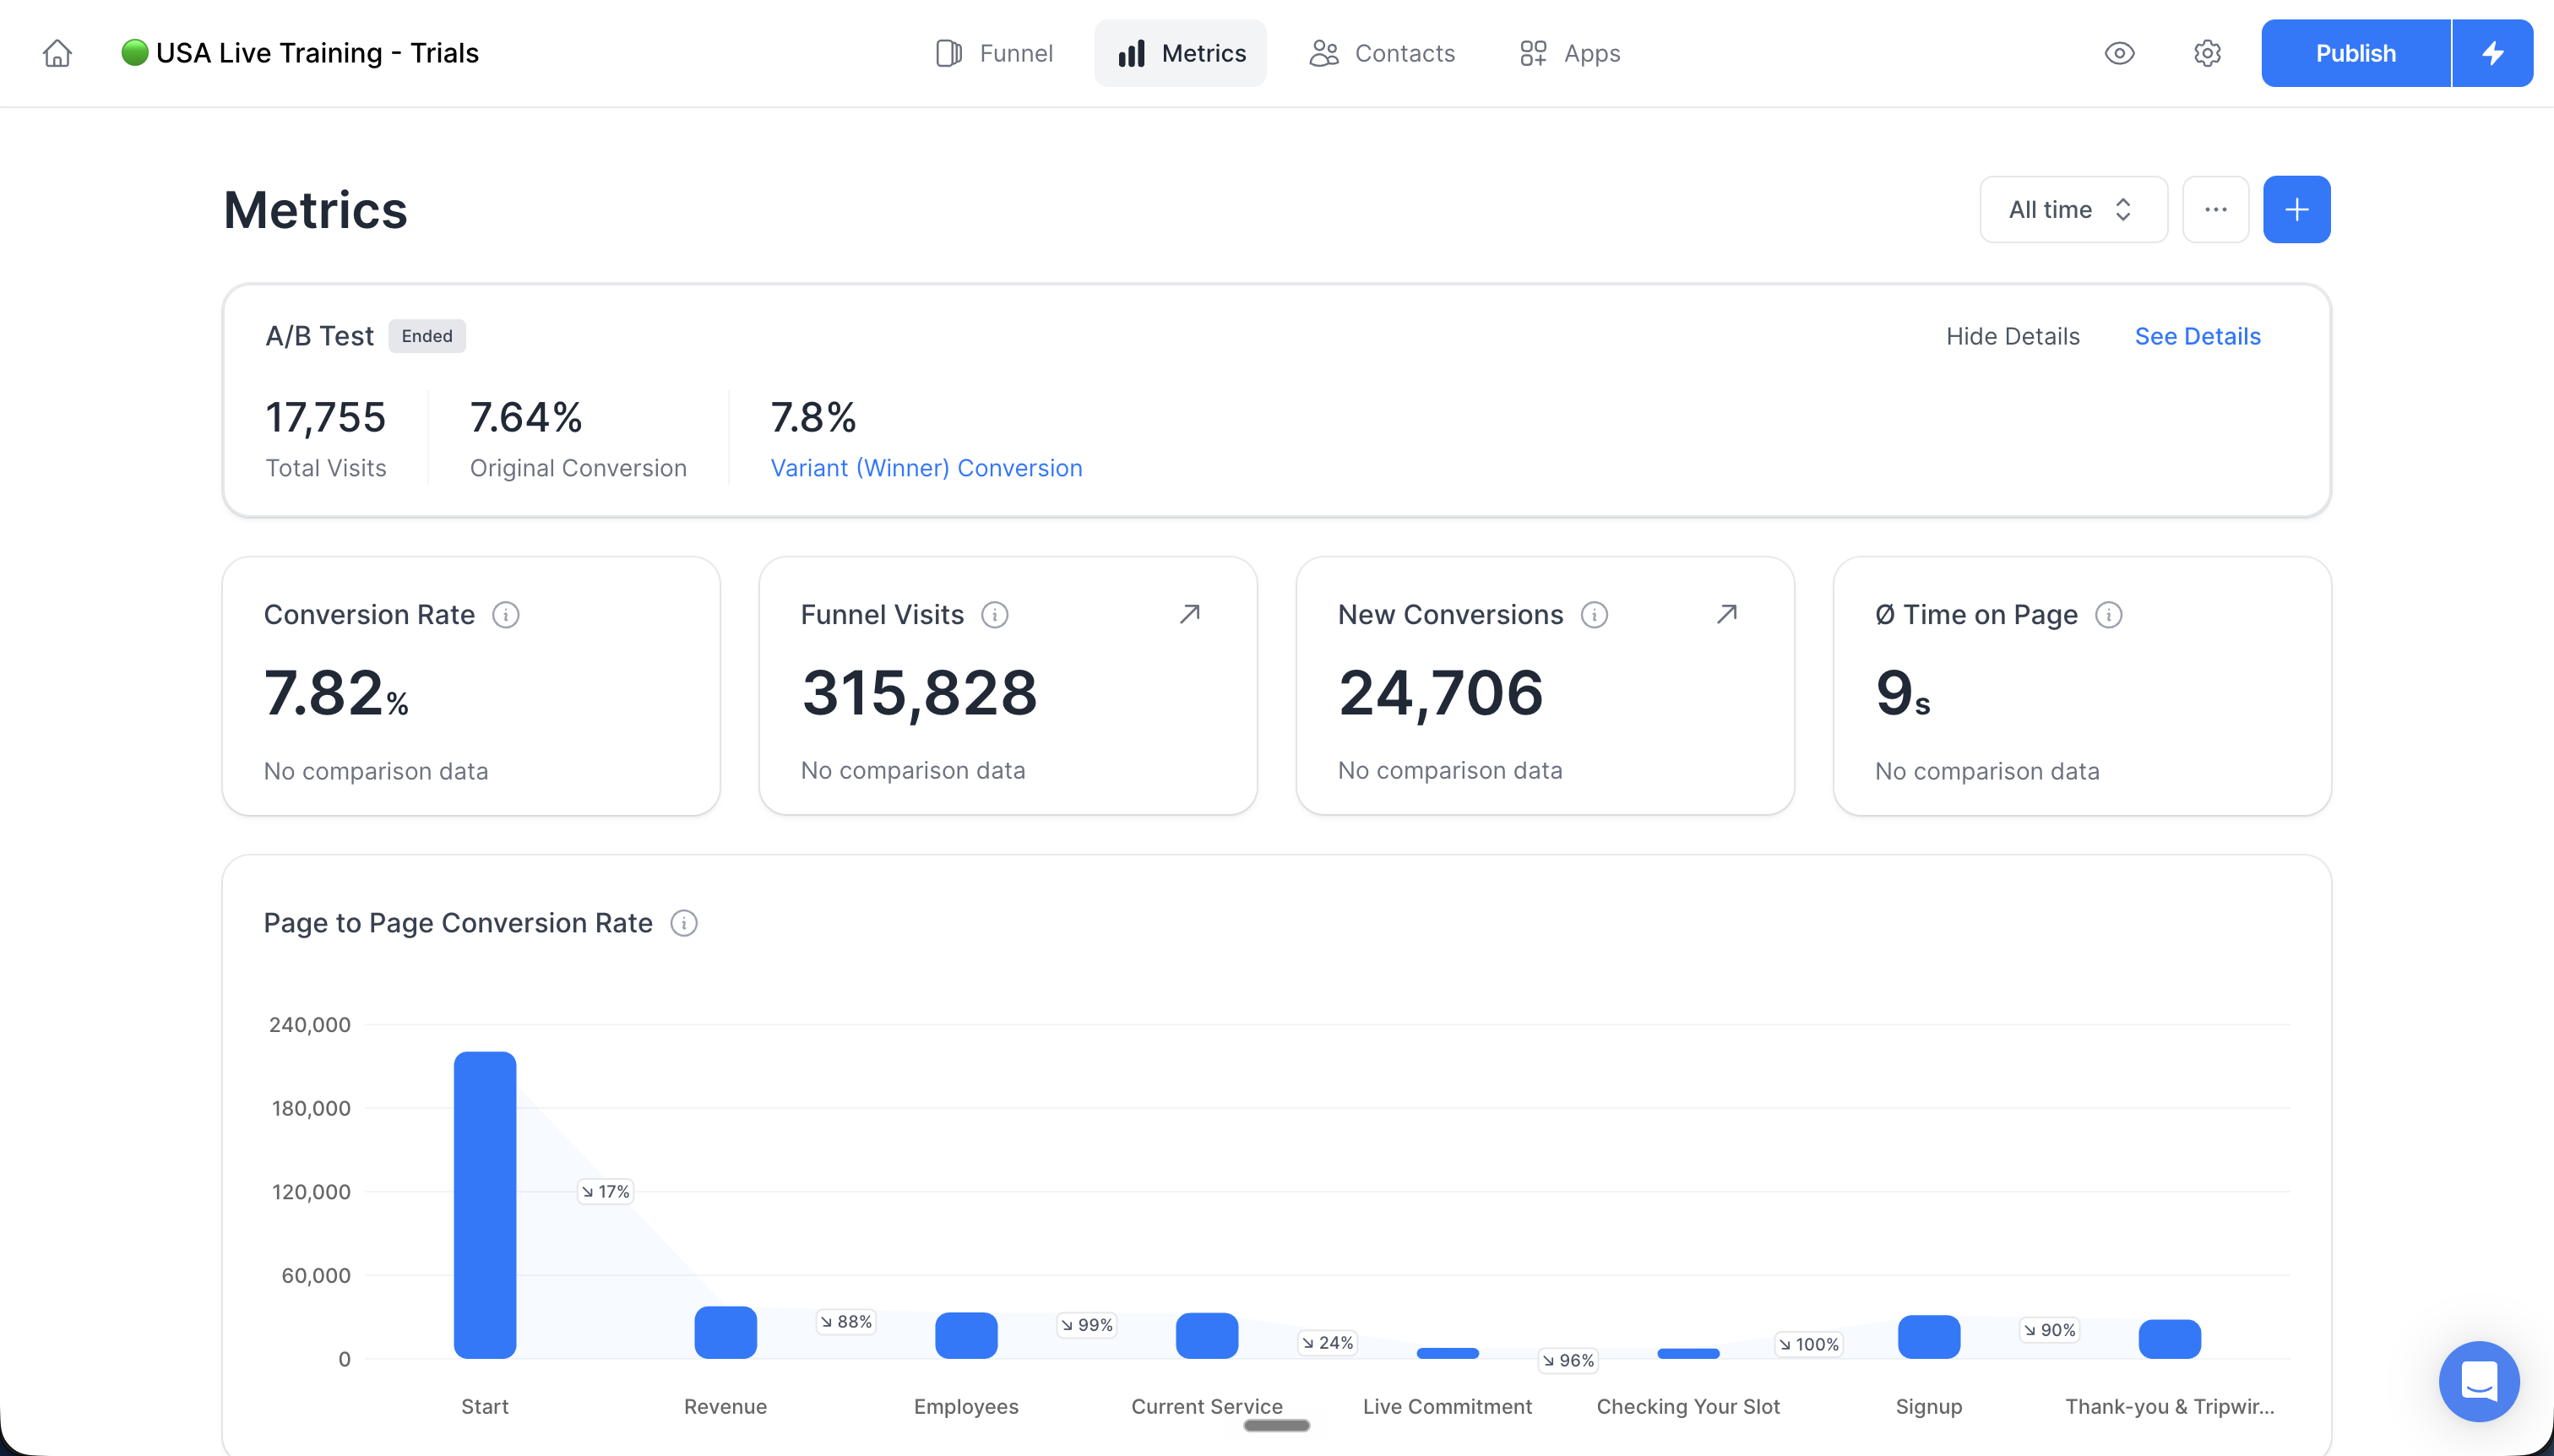The height and width of the screenshot is (1456, 2554).
Task: Click the USA Live Training - Trials title
Action: click(x=317, y=52)
